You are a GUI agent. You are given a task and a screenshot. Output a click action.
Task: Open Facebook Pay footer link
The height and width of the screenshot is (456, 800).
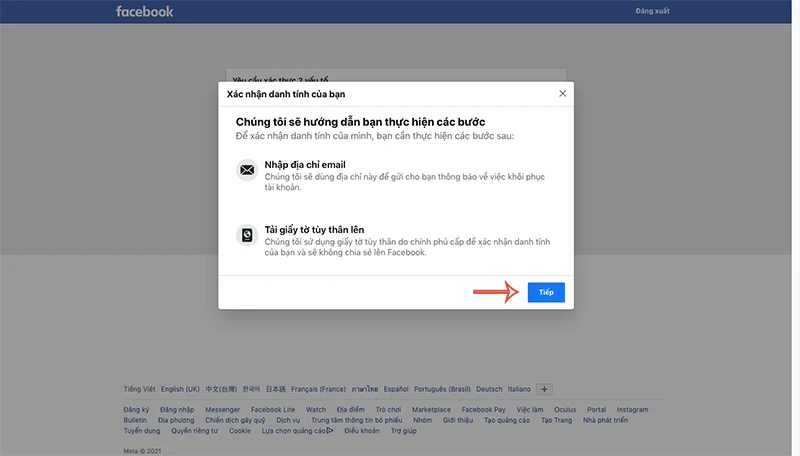(x=484, y=410)
